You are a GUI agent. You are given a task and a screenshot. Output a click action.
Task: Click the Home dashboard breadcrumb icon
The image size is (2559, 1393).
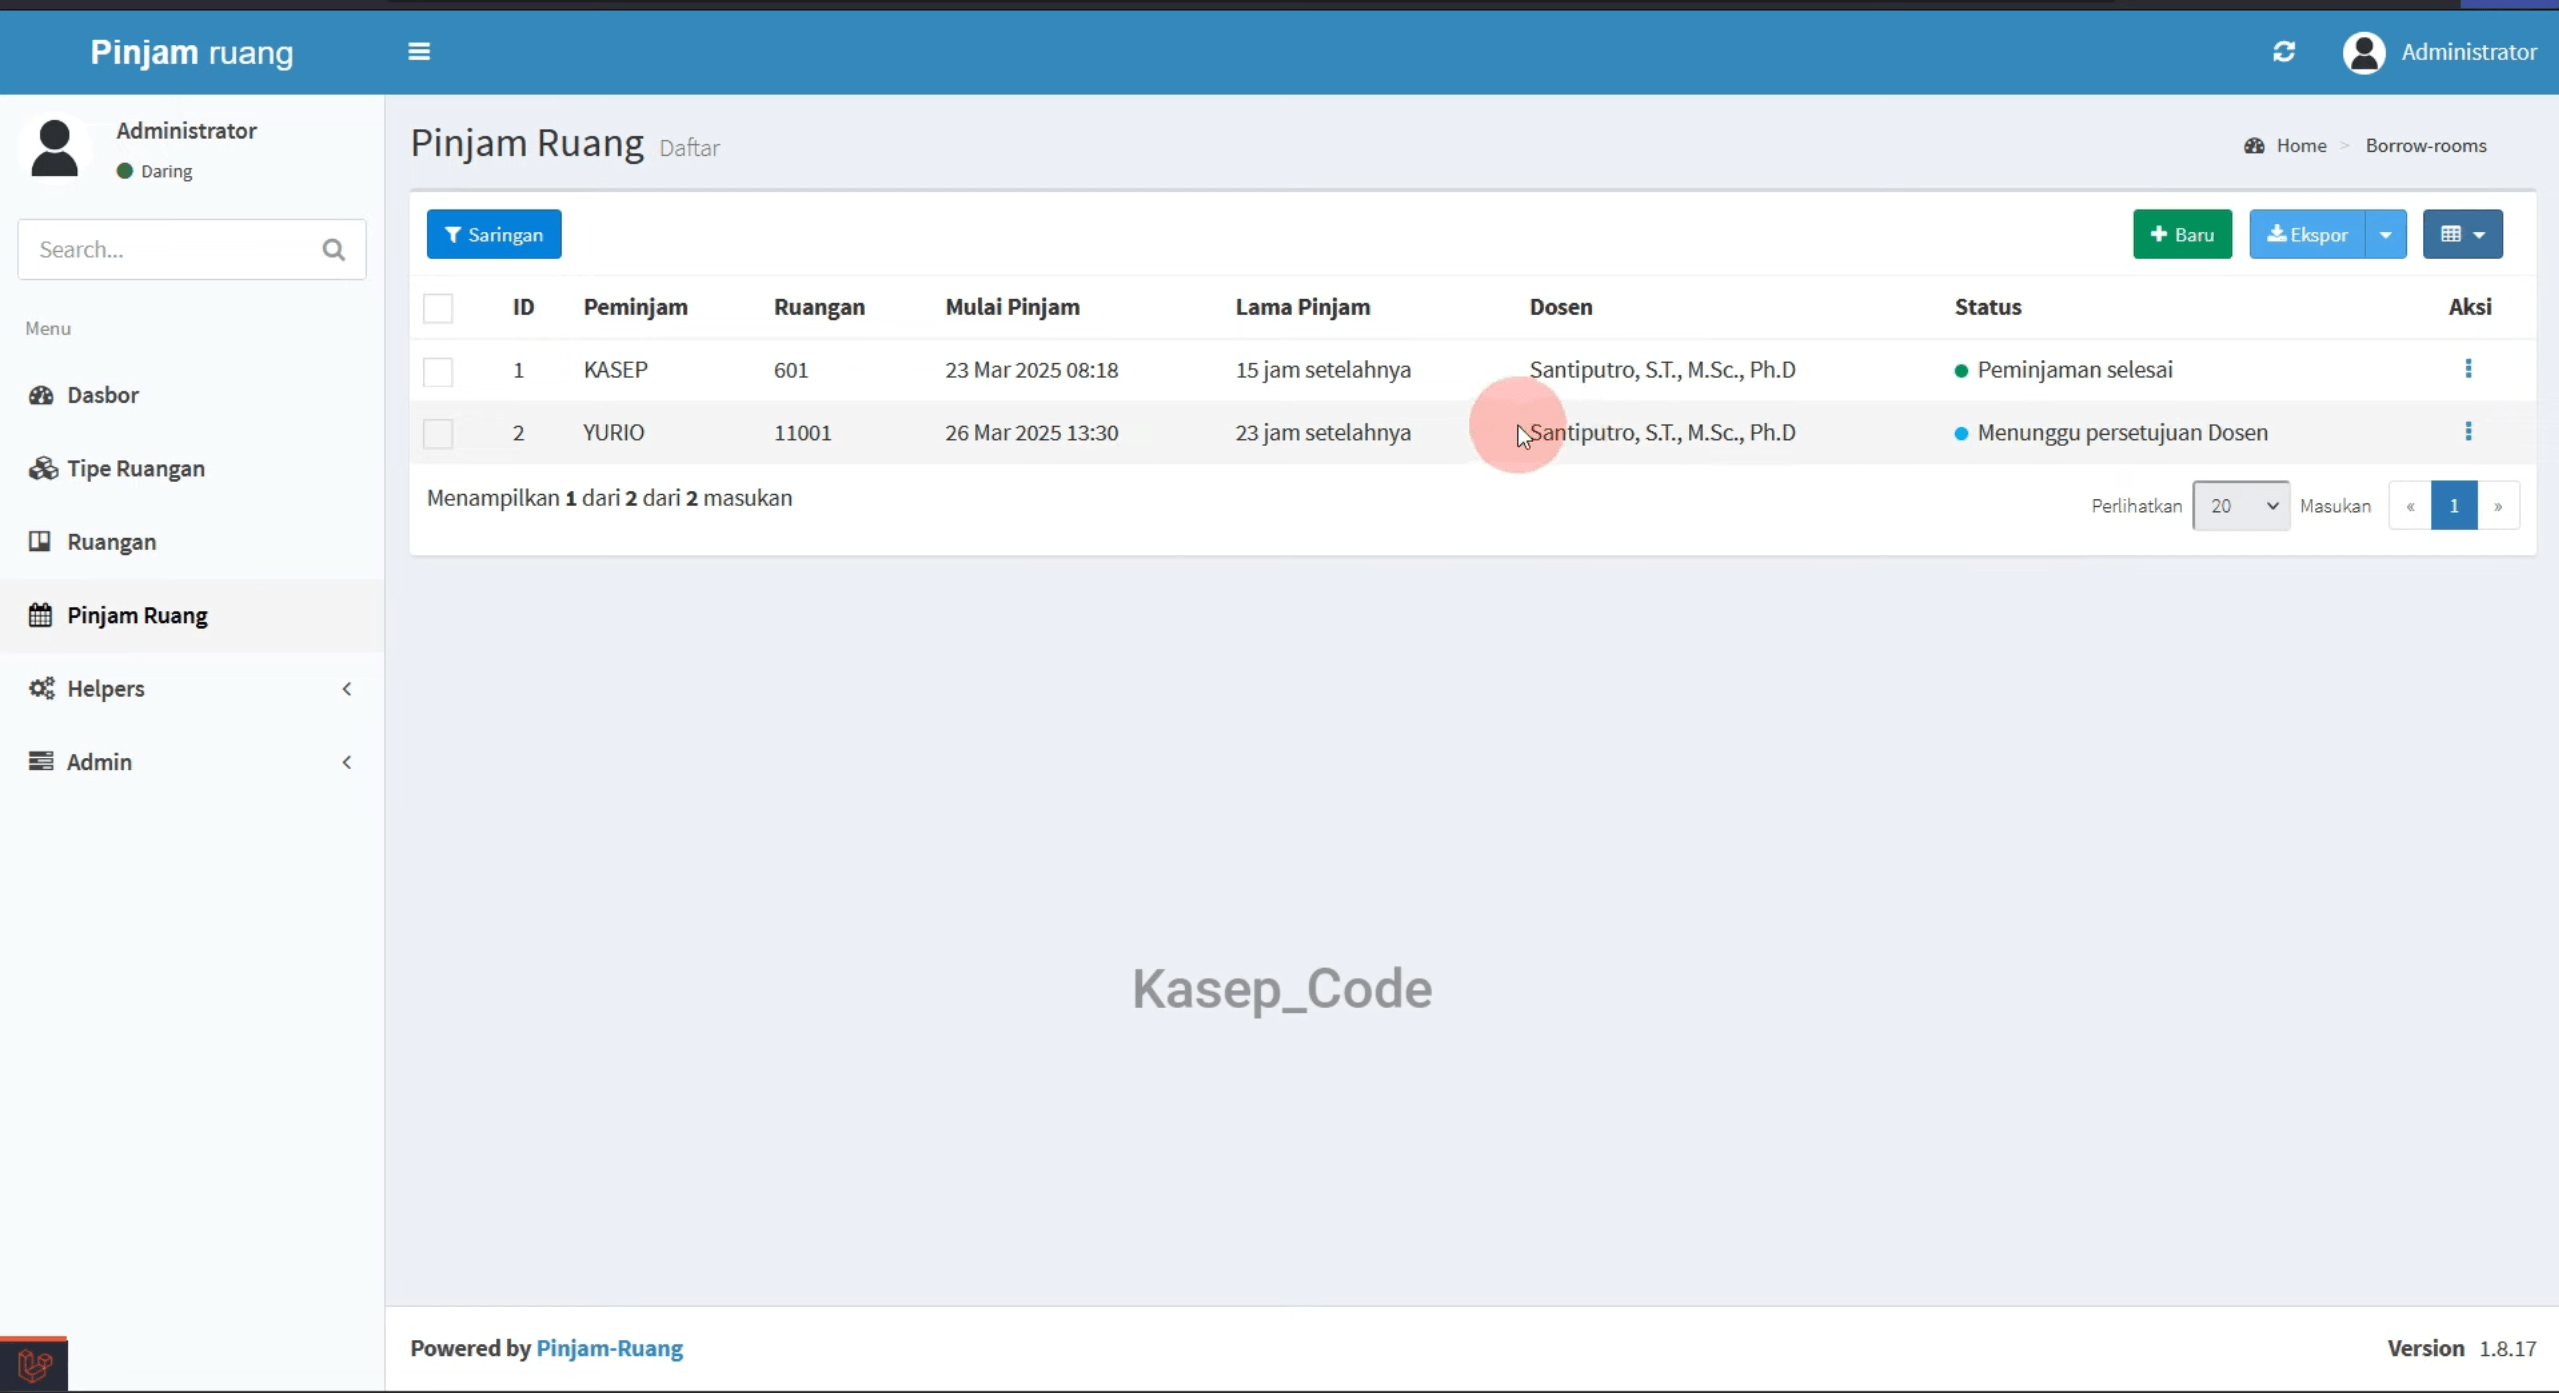click(2254, 146)
